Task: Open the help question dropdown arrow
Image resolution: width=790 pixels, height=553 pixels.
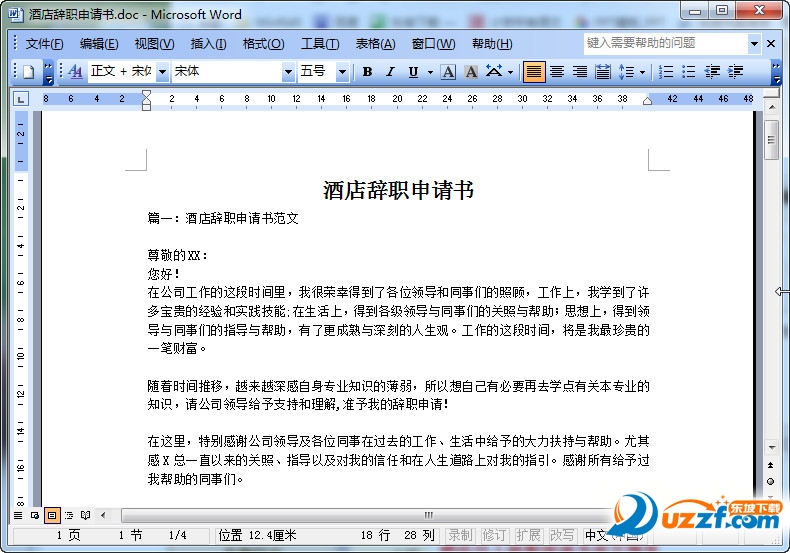Action: [754, 44]
